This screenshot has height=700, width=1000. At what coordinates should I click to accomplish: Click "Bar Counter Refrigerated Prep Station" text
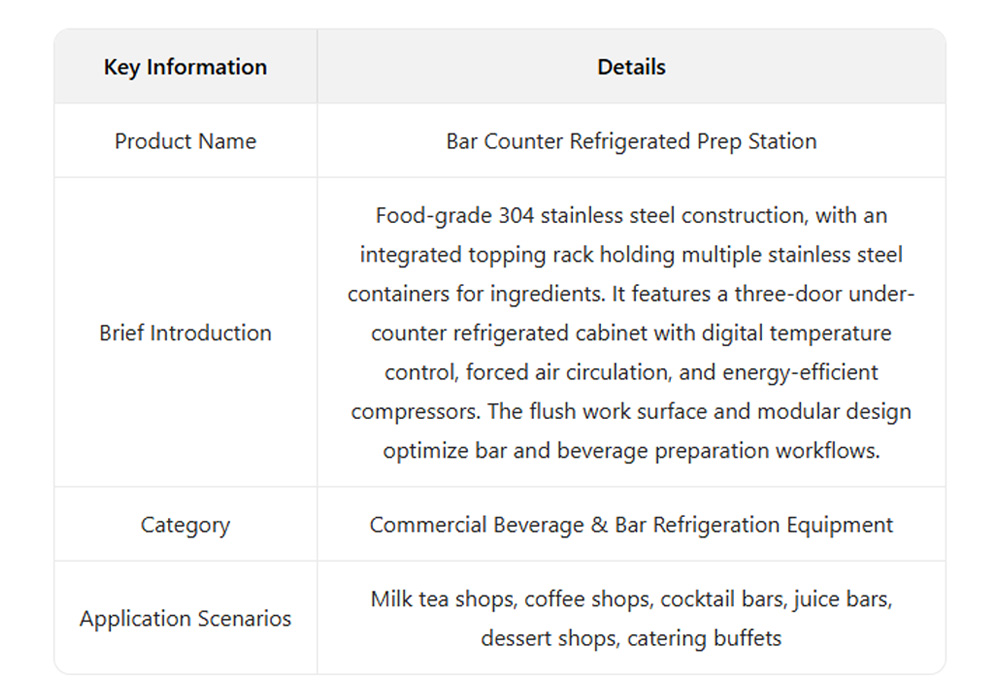pos(631,141)
